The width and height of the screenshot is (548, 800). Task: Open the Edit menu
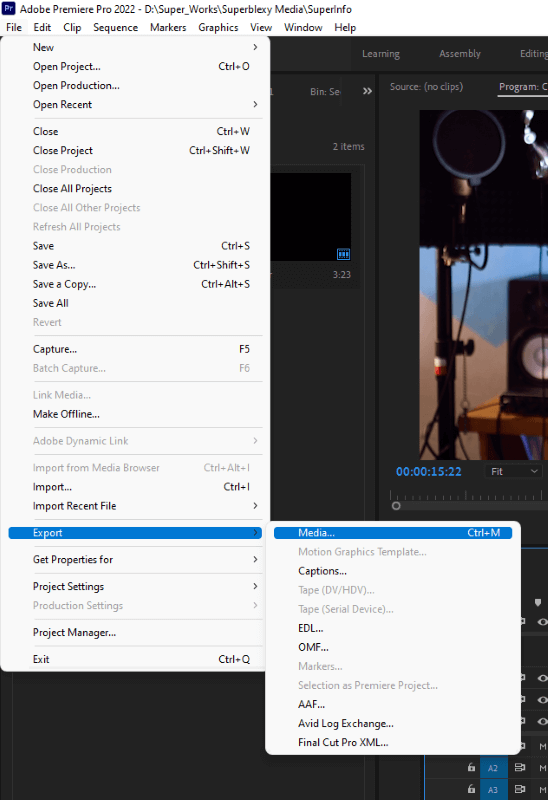(x=42, y=28)
